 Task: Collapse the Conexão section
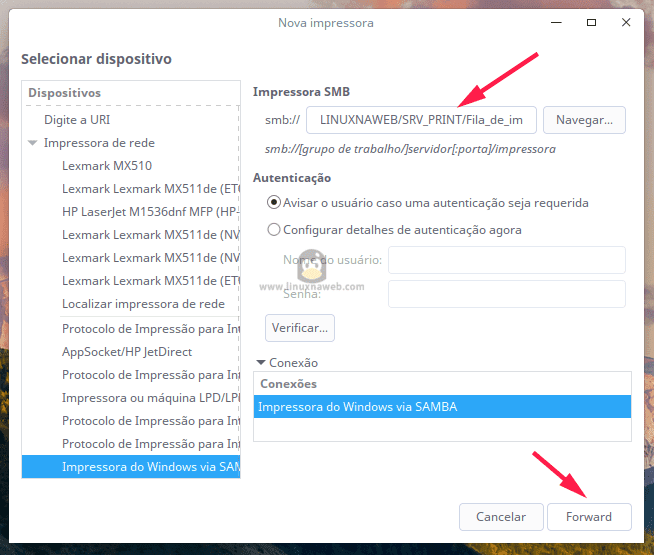click(x=261, y=362)
